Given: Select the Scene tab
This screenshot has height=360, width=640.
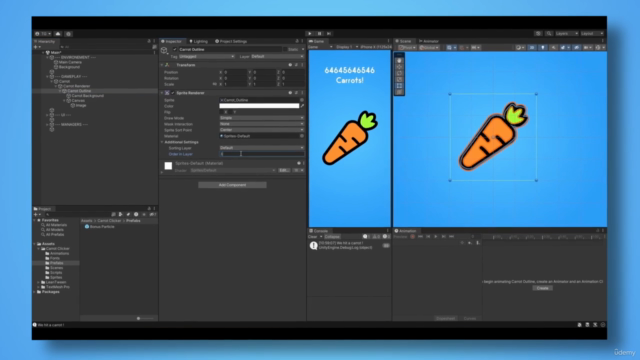Looking at the screenshot, I should coord(403,41).
